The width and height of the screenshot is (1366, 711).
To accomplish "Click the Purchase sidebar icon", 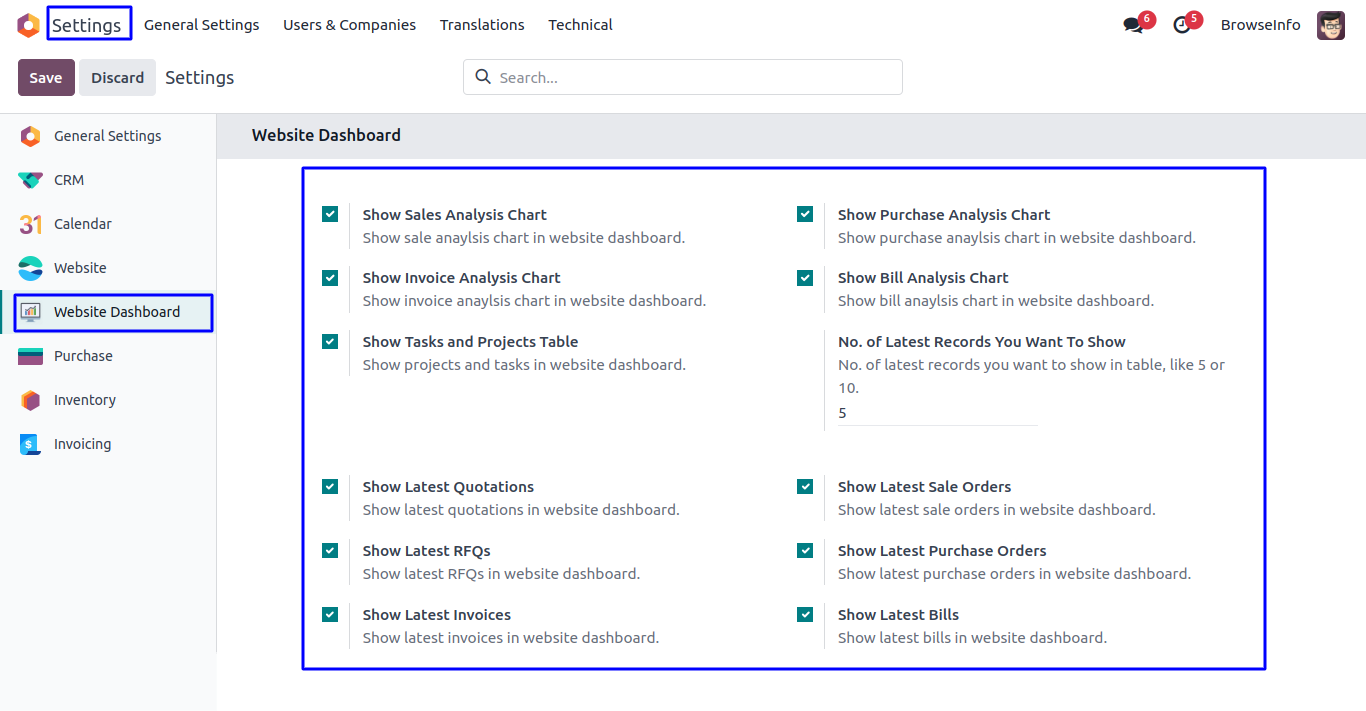I will (30, 356).
